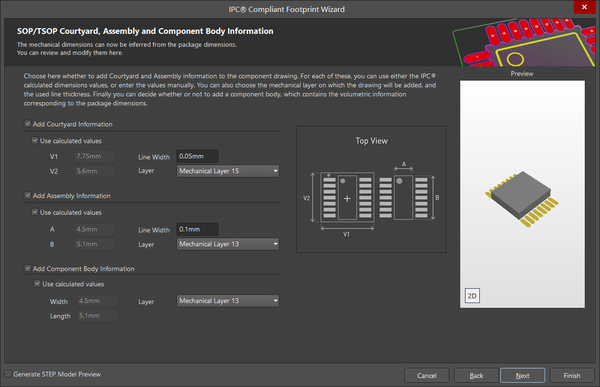Toggle Use calculated values under Courtyard

(x=35, y=140)
